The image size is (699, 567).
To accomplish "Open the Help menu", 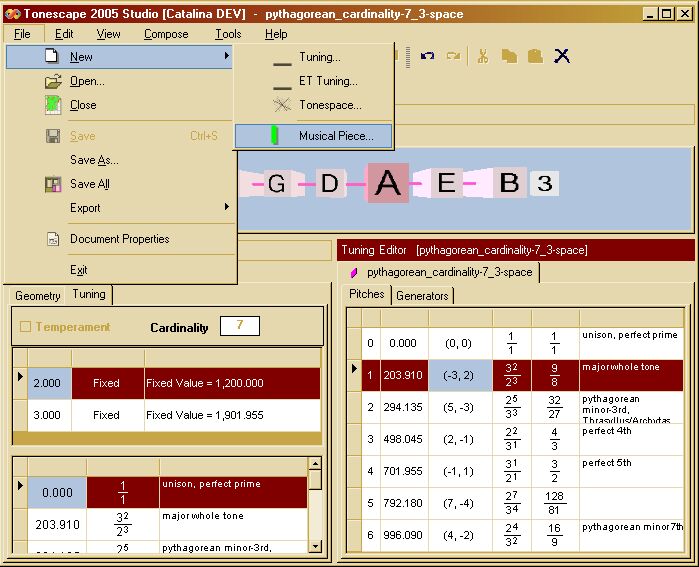I will [276, 34].
